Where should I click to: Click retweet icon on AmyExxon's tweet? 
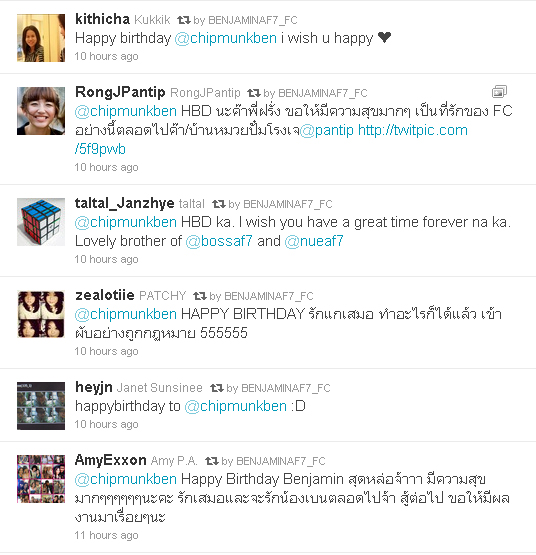click(x=212, y=461)
